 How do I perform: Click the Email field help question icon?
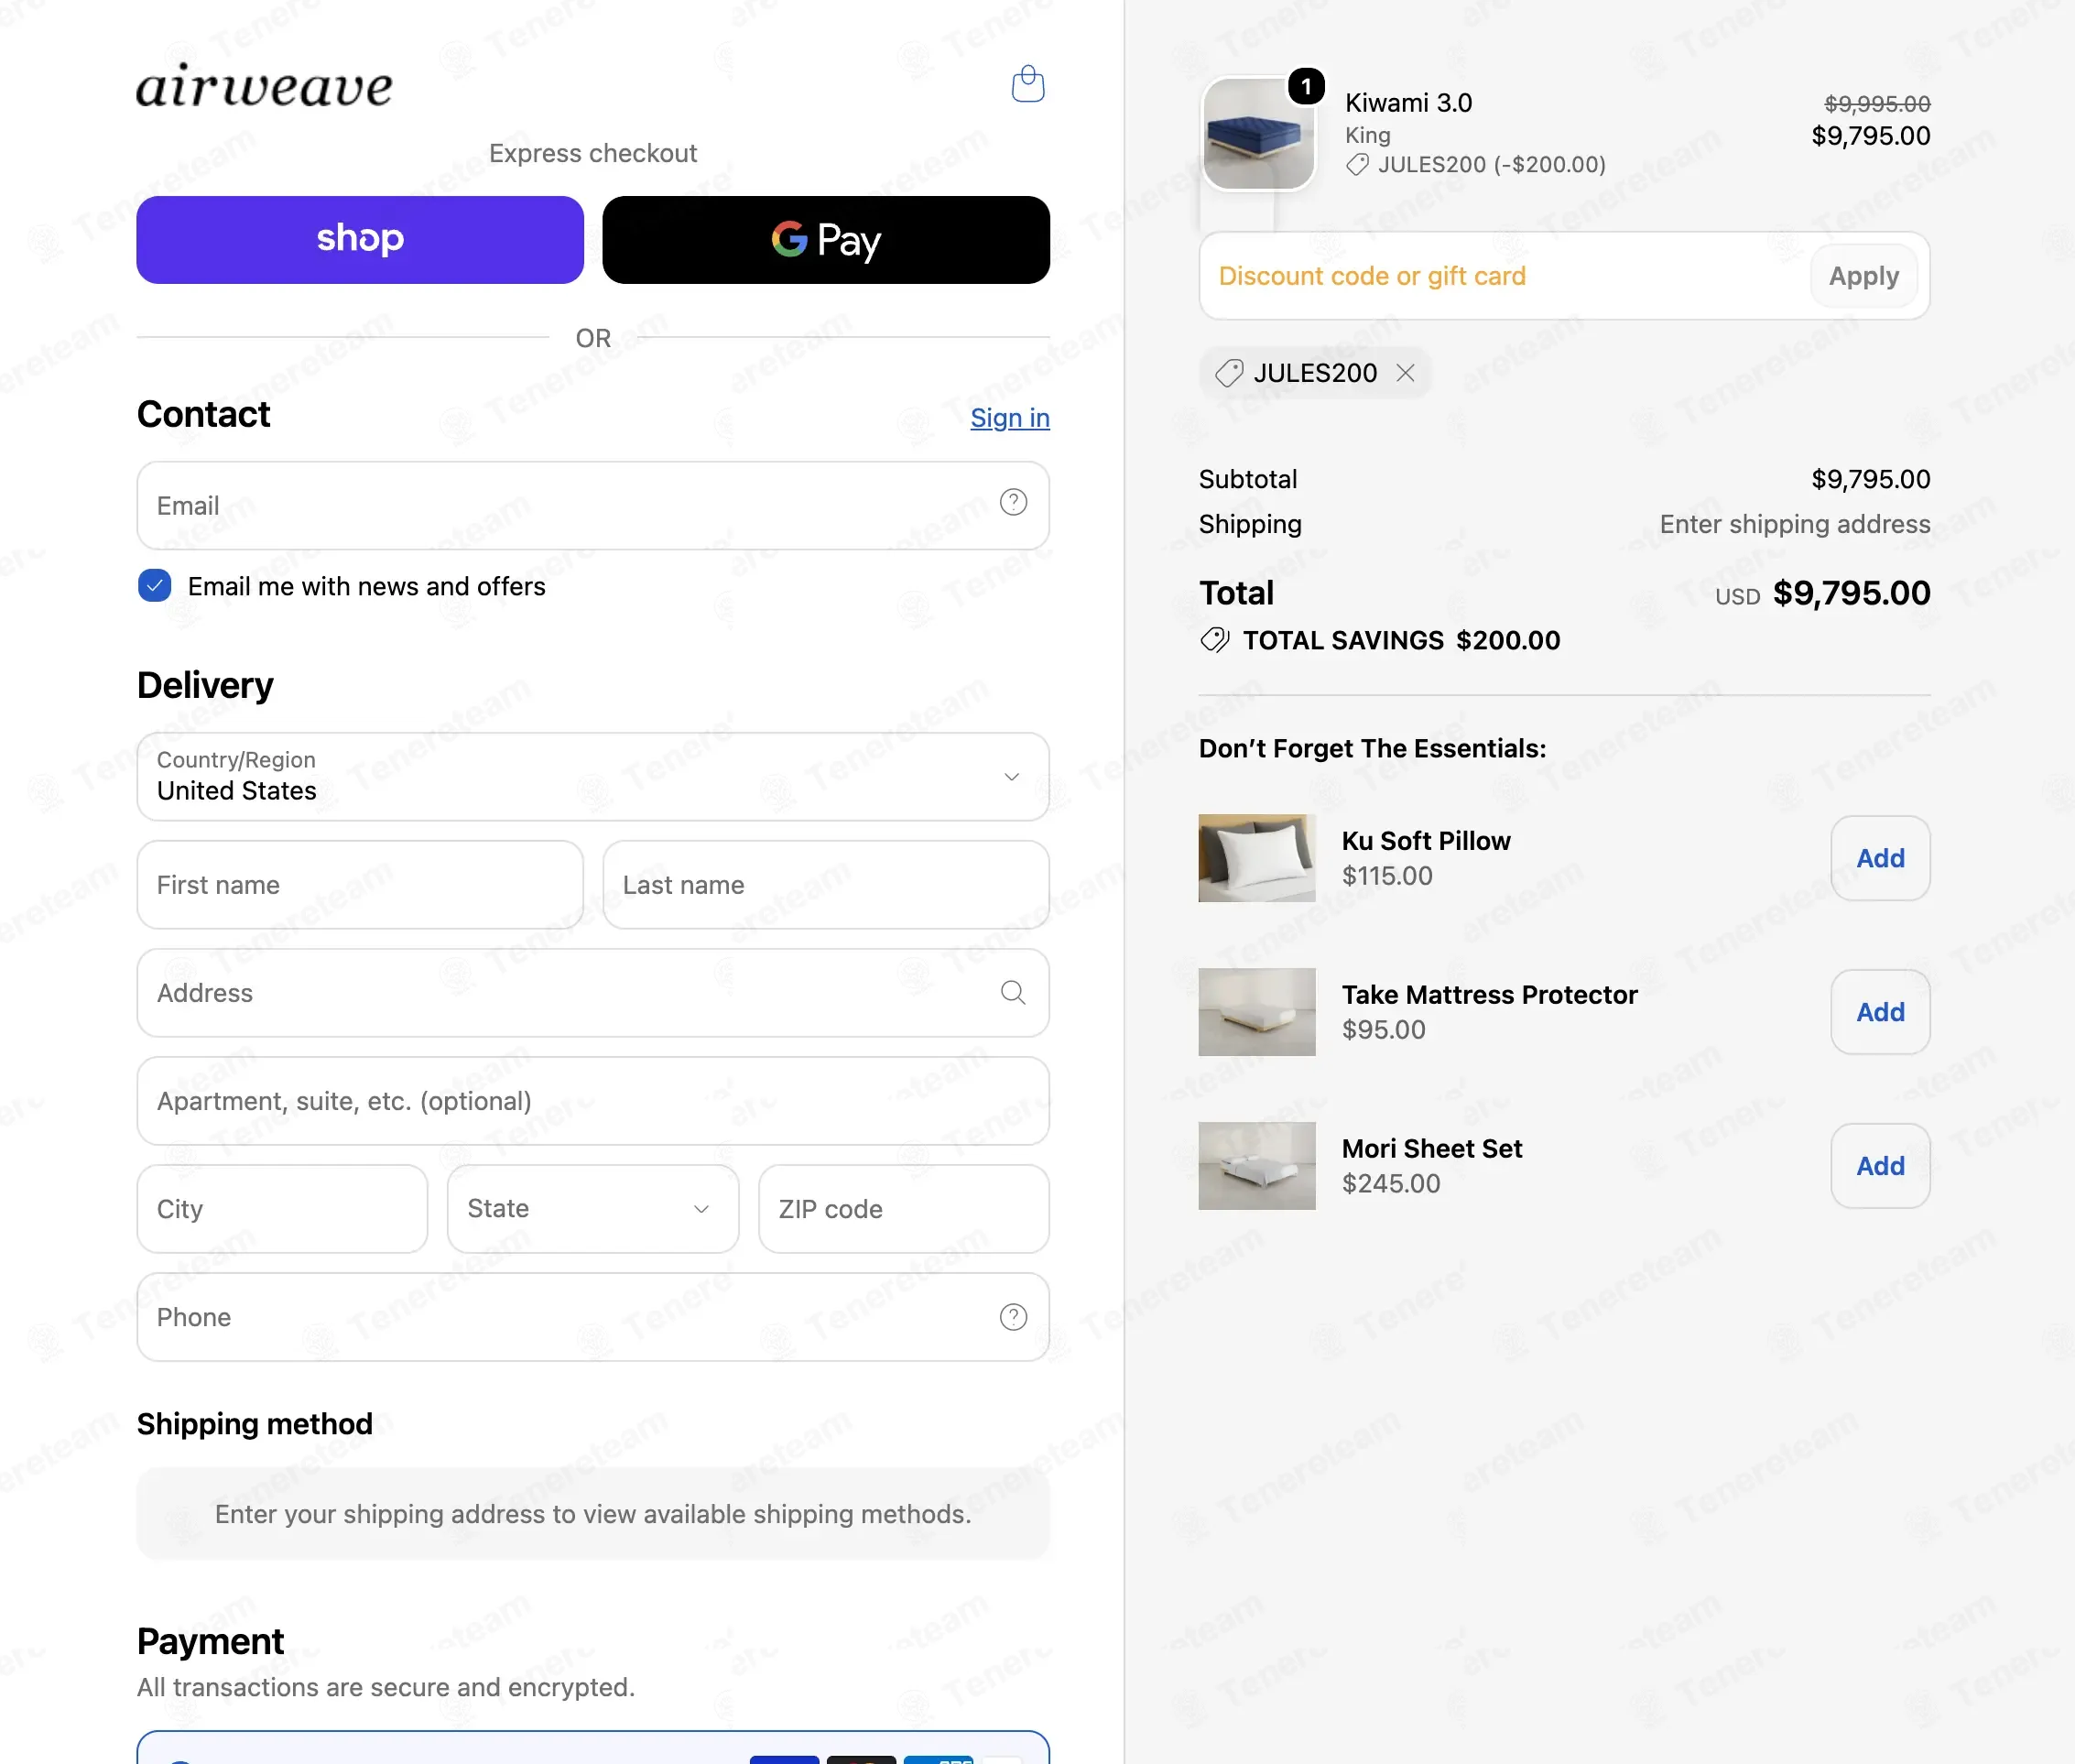[x=1013, y=502]
